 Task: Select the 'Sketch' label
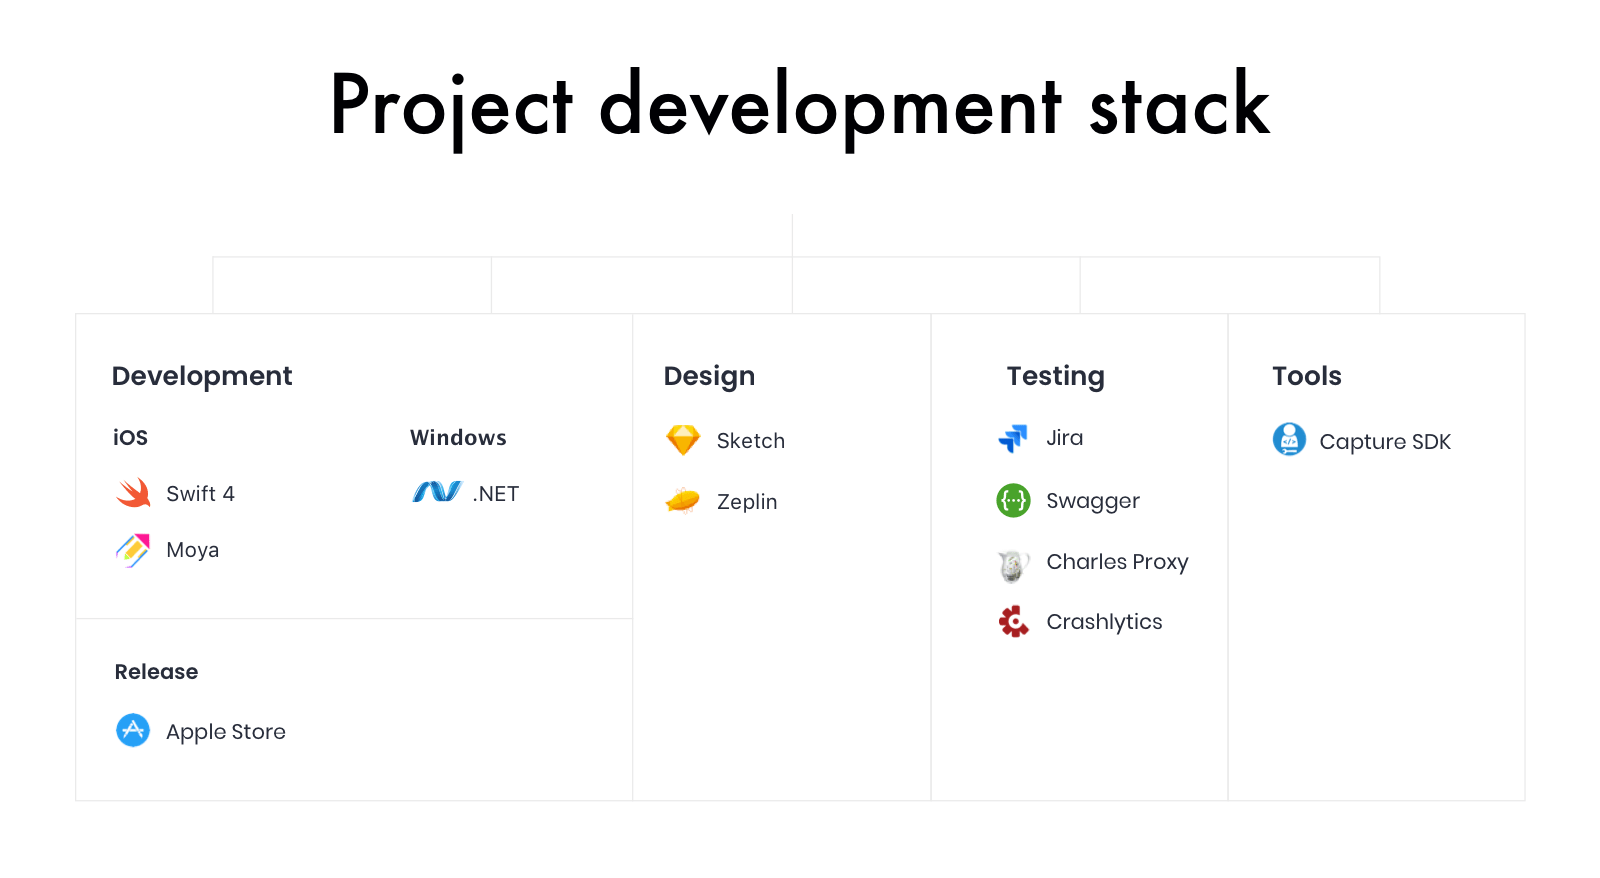pos(750,441)
